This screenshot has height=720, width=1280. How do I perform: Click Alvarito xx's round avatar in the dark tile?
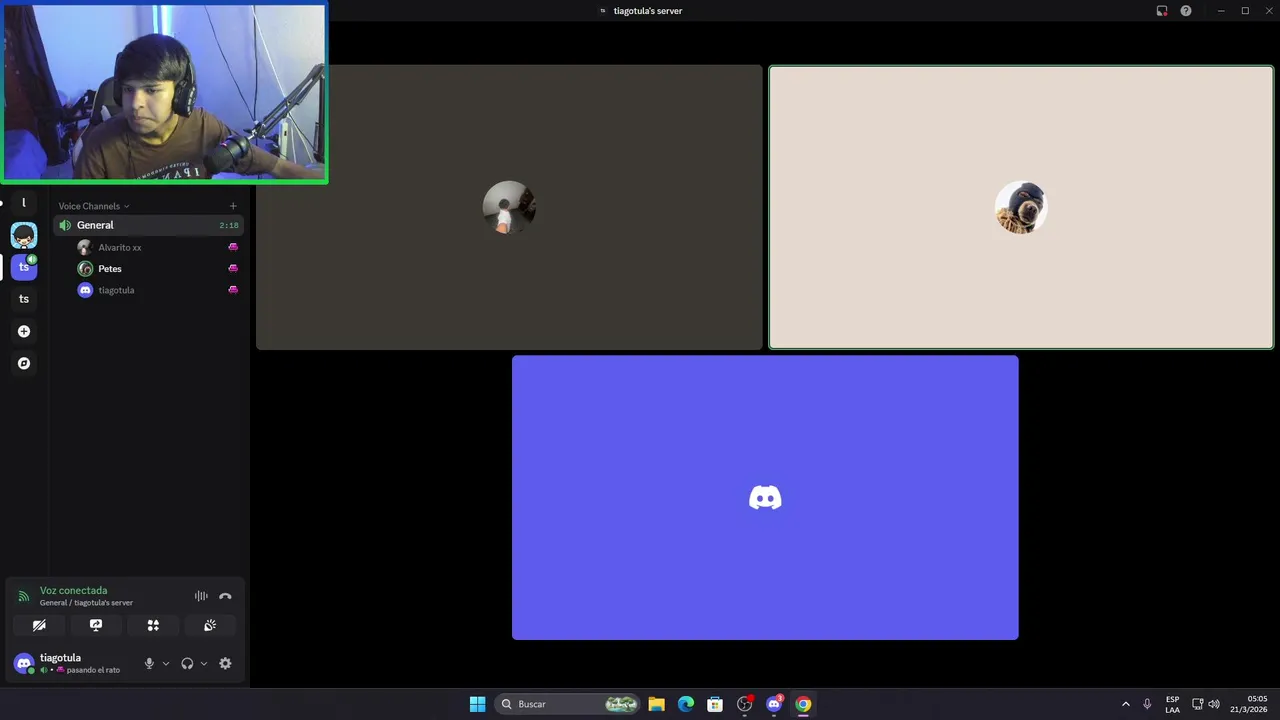click(509, 208)
